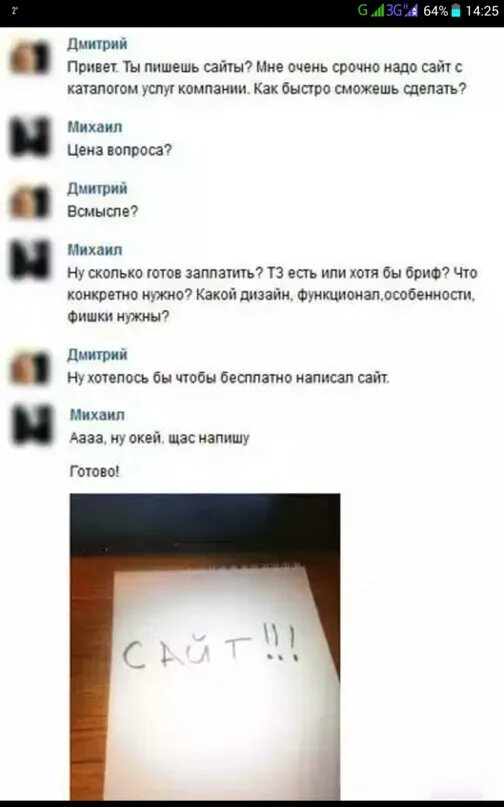Image resolution: width=504 pixels, height=807 pixels.
Task: Tap Дмитрий's avatar beside the "бесплатно написал сайт" message
Action: coord(30,367)
